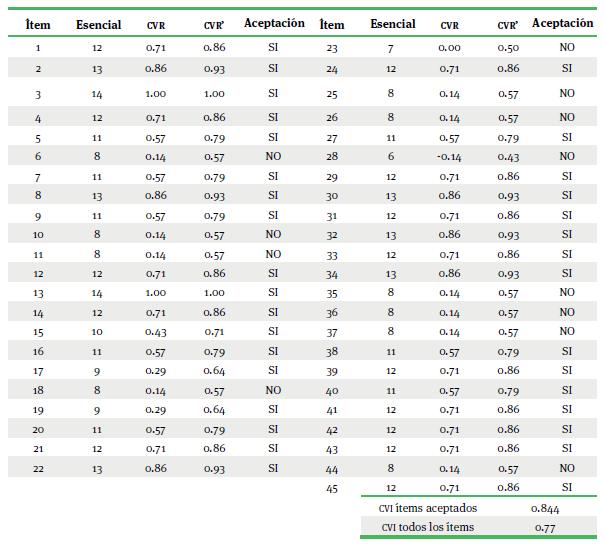Select the 0.77 CVI value

tap(545, 527)
